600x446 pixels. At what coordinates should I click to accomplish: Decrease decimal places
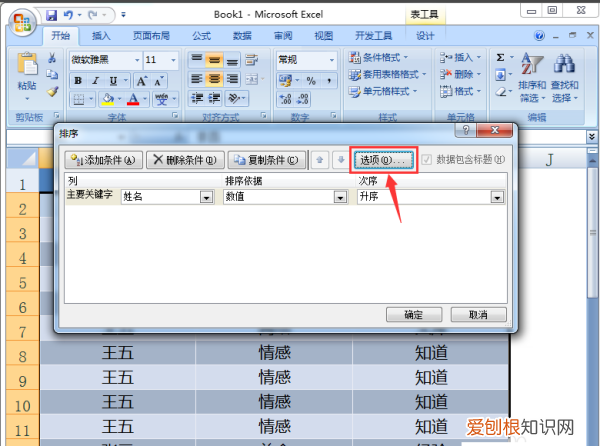[x=302, y=99]
